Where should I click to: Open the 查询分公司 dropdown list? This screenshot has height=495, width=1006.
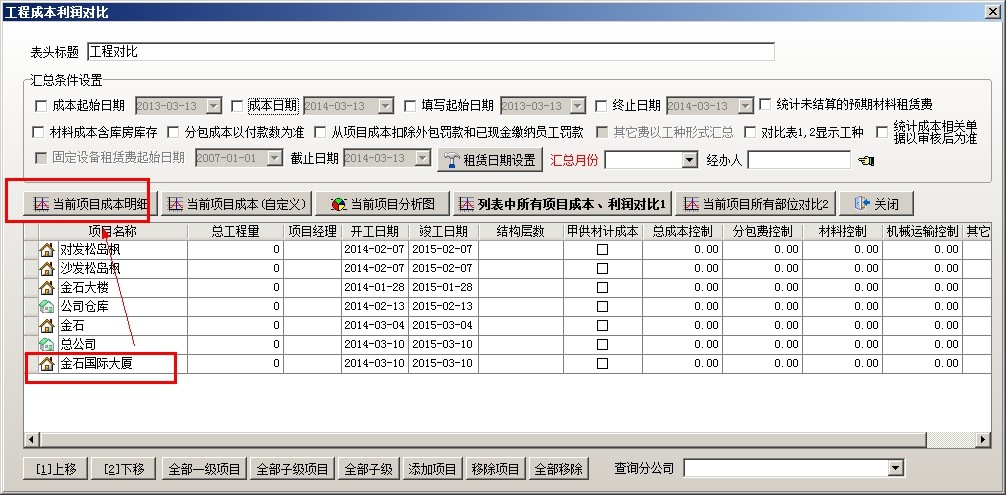tap(895, 468)
